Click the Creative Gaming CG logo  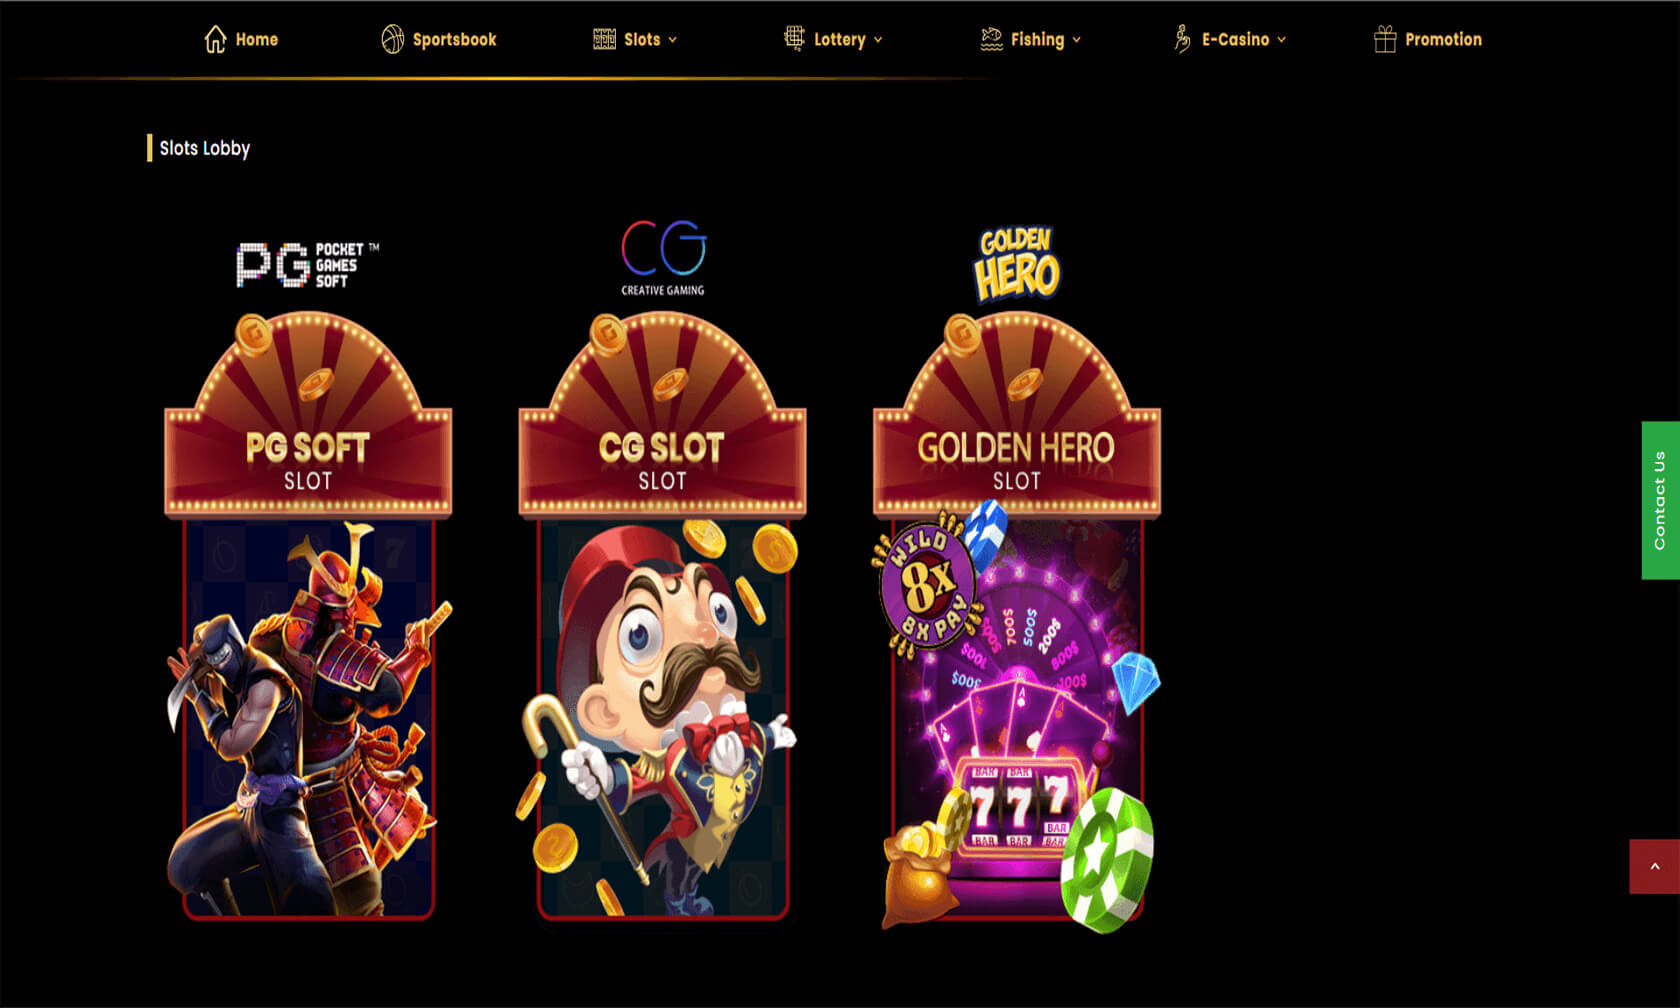(663, 258)
